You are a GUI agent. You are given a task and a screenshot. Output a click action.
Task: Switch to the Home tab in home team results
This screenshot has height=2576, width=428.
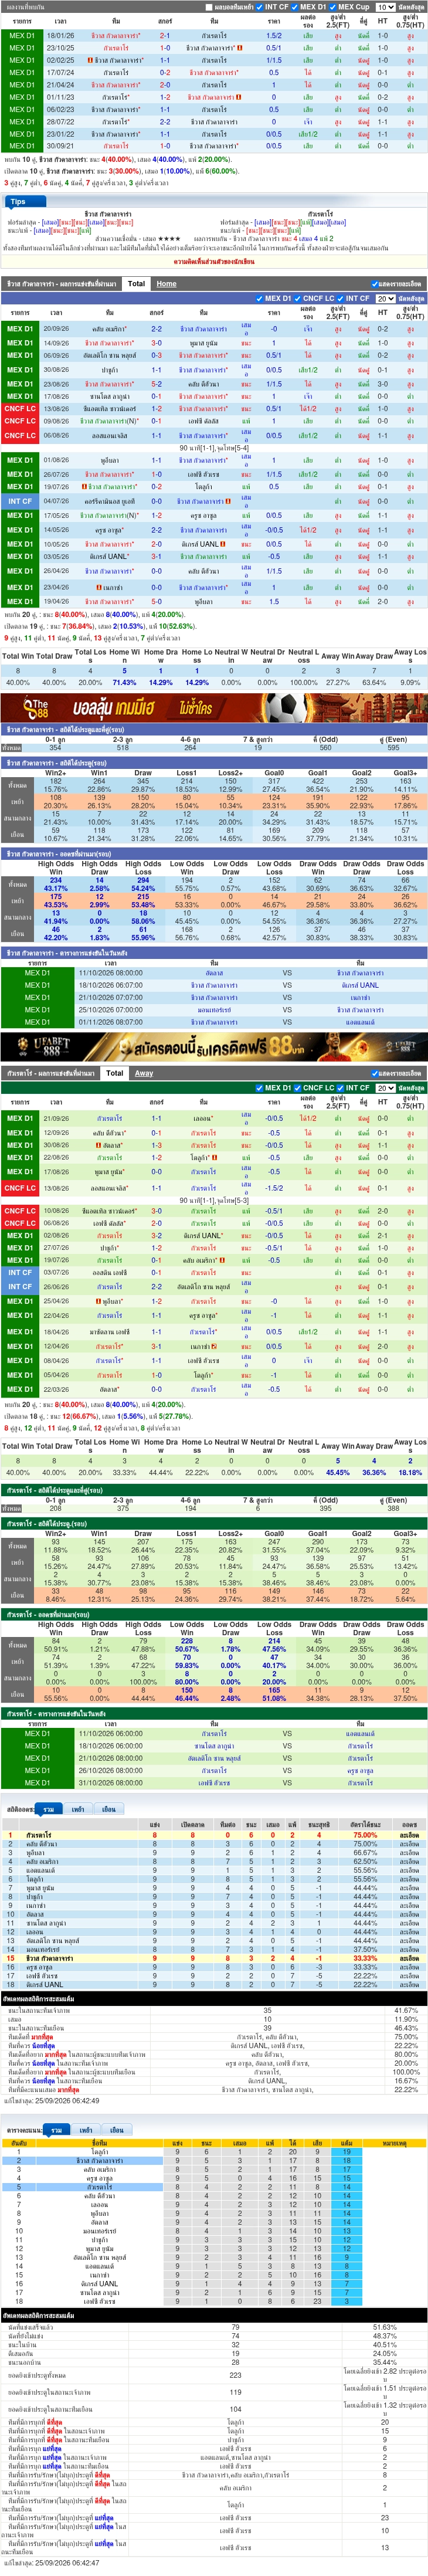point(166,284)
